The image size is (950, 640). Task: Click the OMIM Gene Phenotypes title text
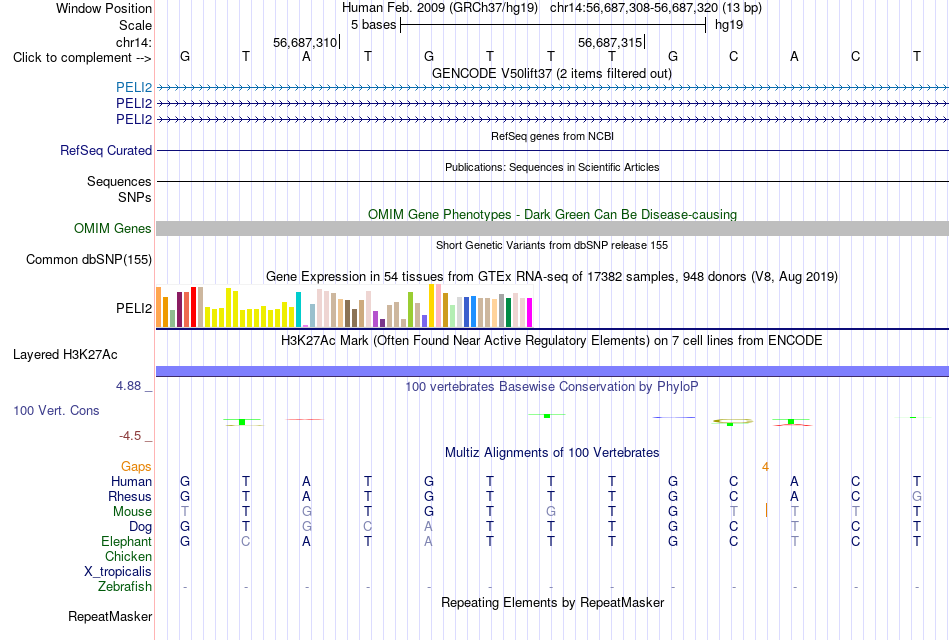pyautogui.click(x=553, y=215)
